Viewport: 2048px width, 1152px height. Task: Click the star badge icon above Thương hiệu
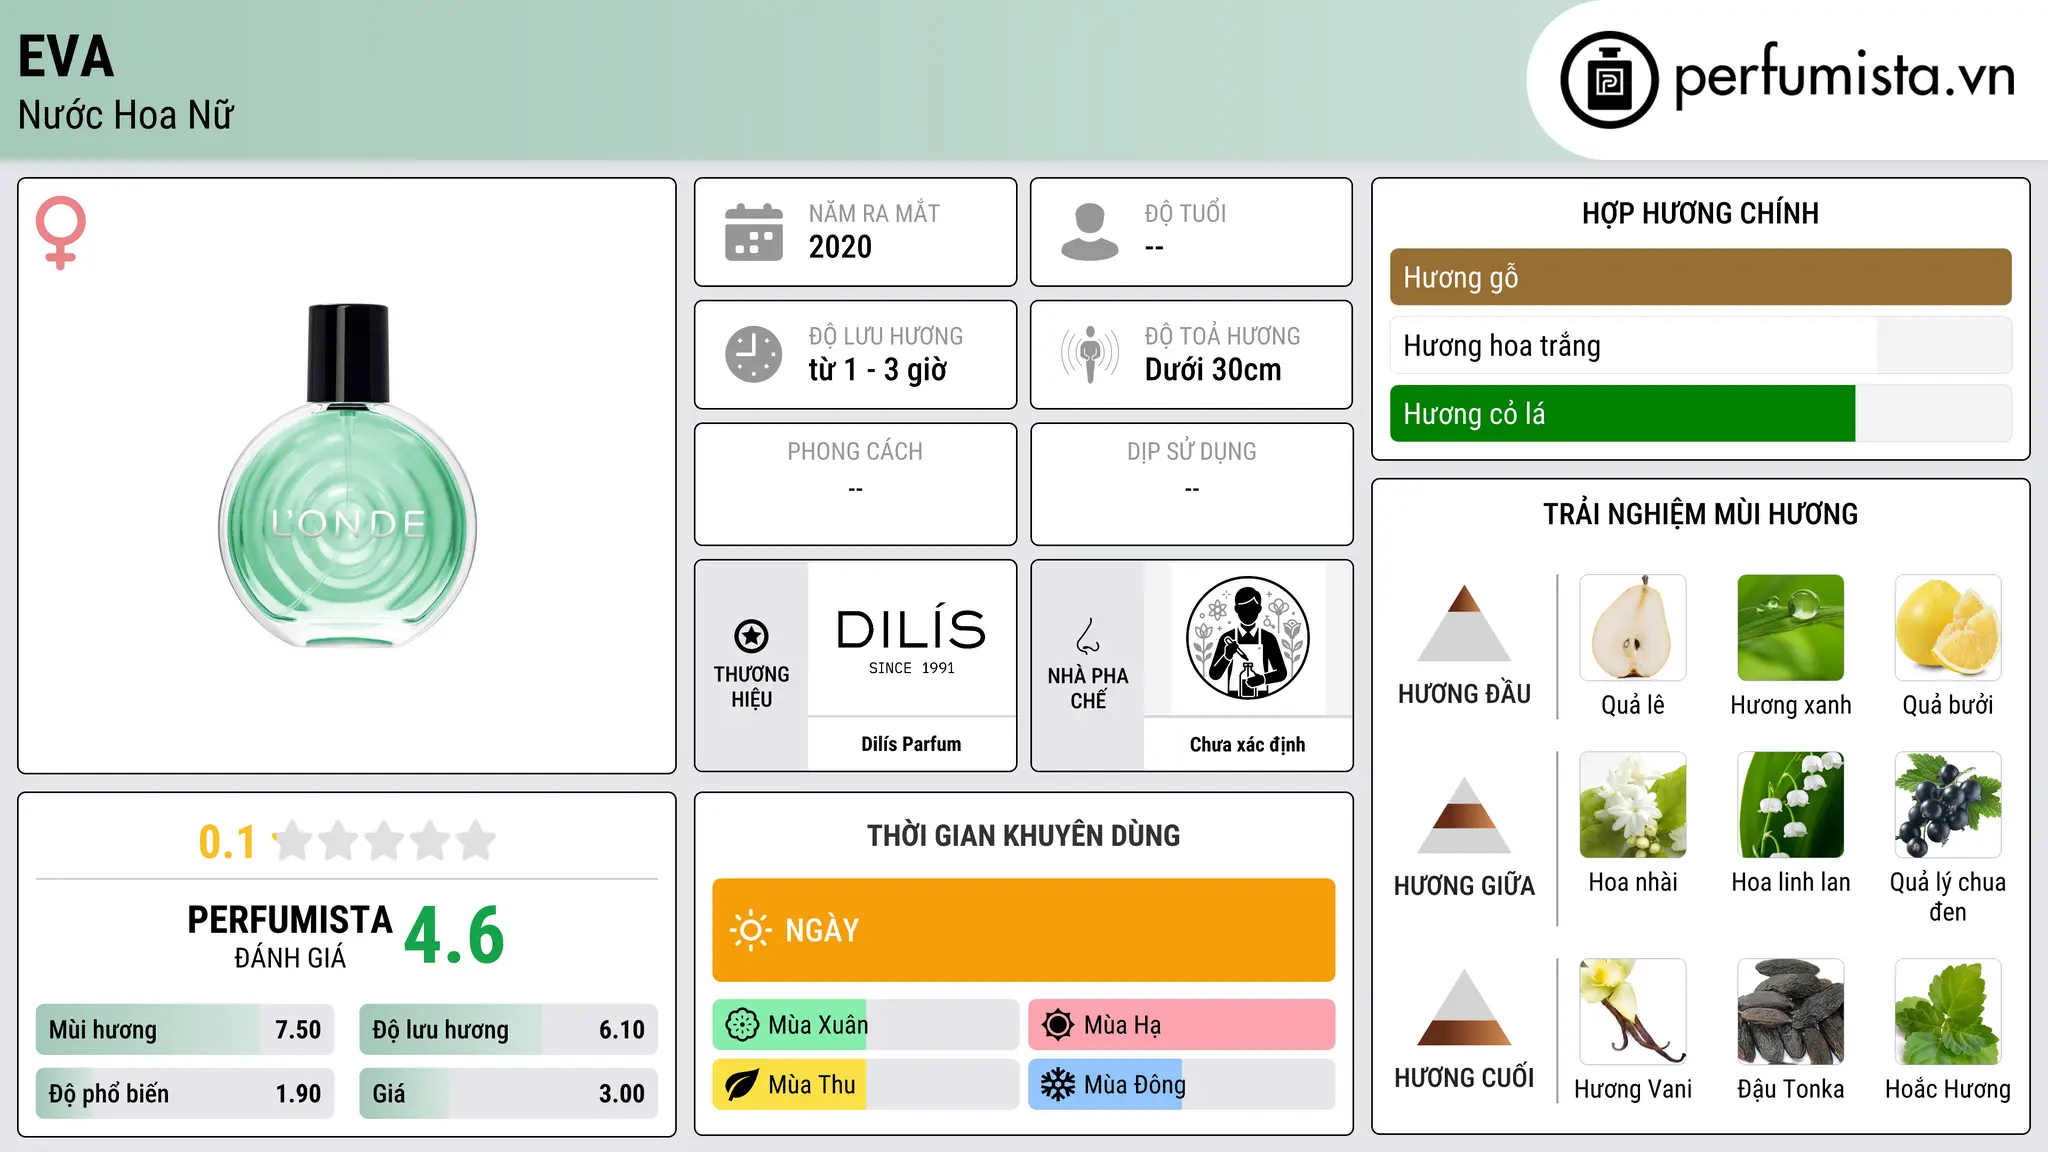click(x=751, y=635)
